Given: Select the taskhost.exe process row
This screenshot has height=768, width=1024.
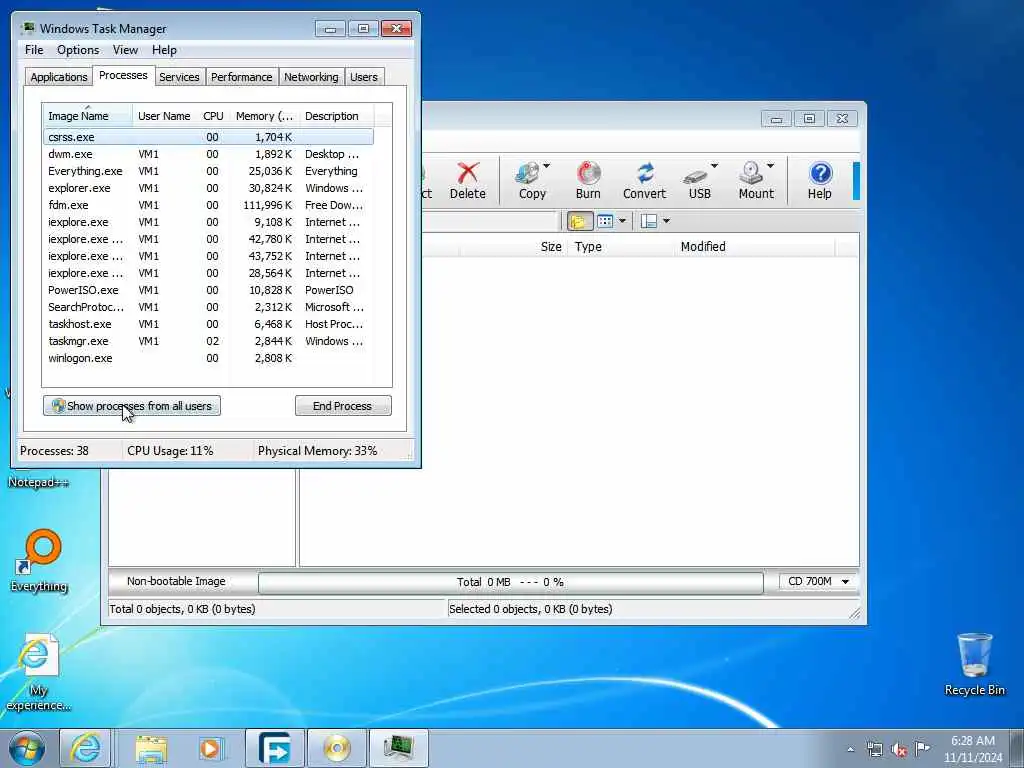Looking at the screenshot, I should [208, 324].
